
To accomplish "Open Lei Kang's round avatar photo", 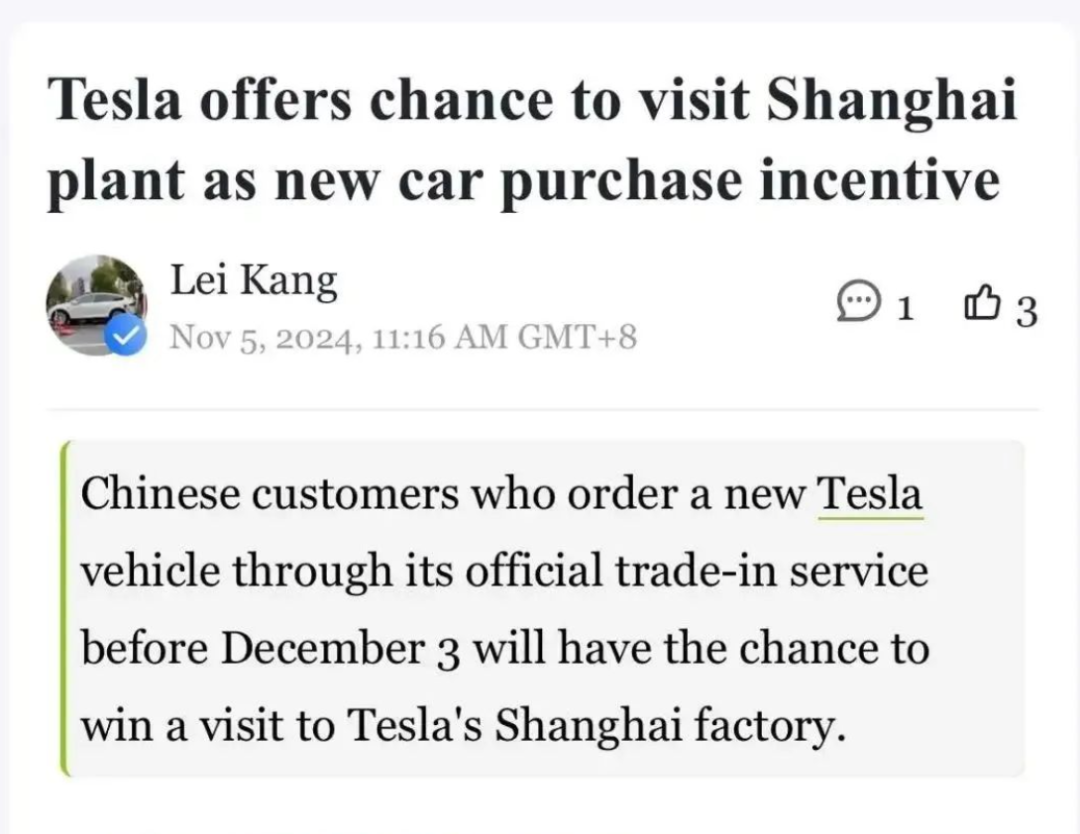I will pyautogui.click(x=96, y=305).
